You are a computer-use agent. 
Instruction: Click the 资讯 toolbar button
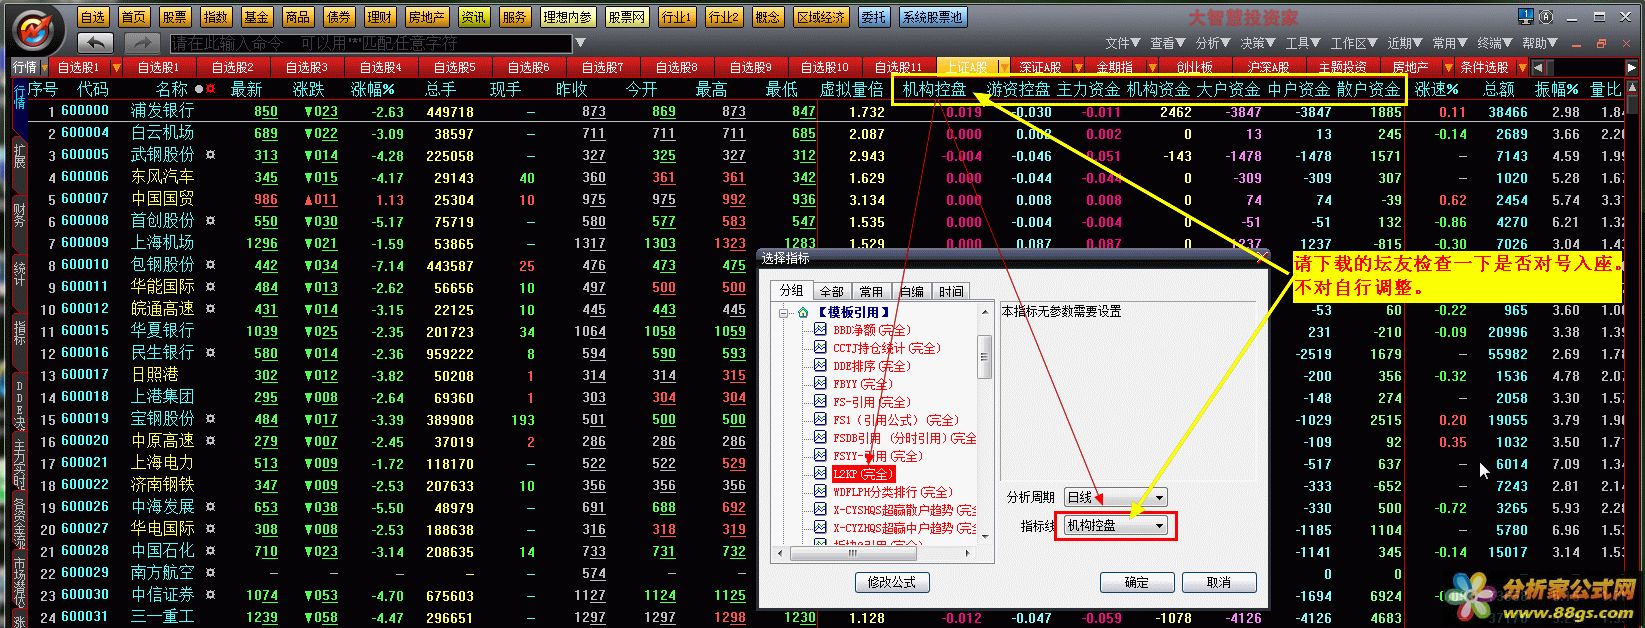pos(474,17)
